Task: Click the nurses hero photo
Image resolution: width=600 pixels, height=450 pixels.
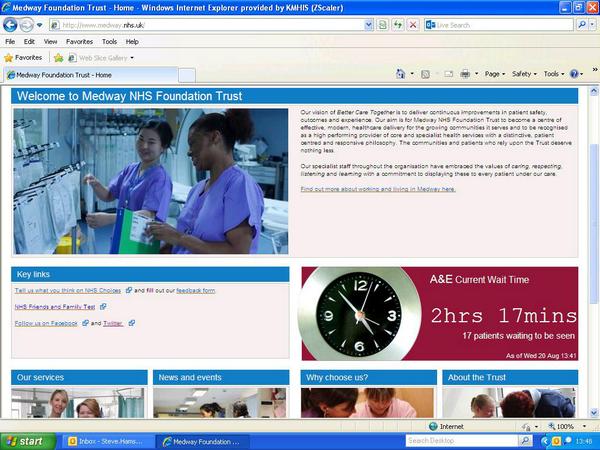Action: (151, 181)
